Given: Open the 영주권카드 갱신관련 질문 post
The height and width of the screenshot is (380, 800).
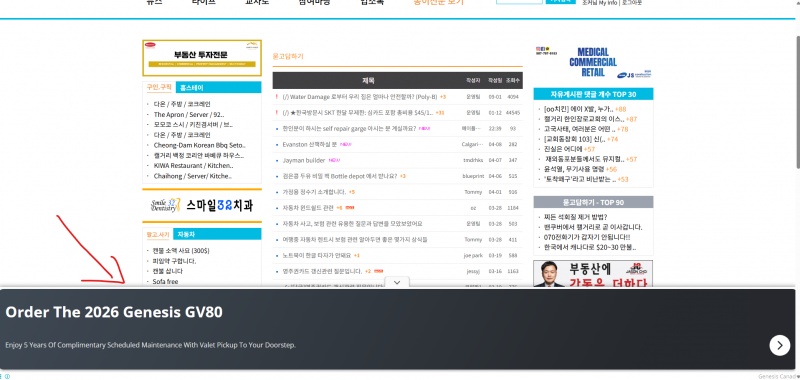Looking at the screenshot, I should click(x=322, y=271).
